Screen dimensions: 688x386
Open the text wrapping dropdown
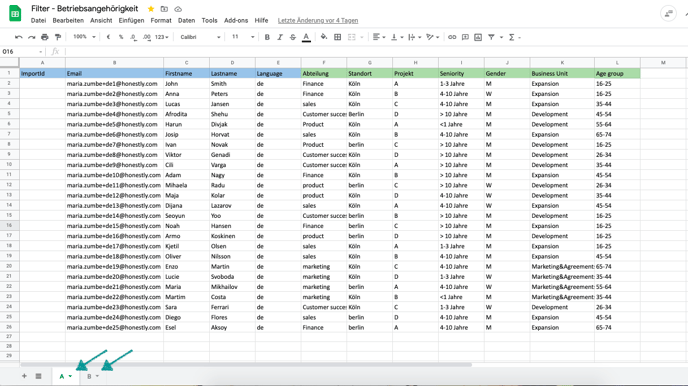(415, 37)
